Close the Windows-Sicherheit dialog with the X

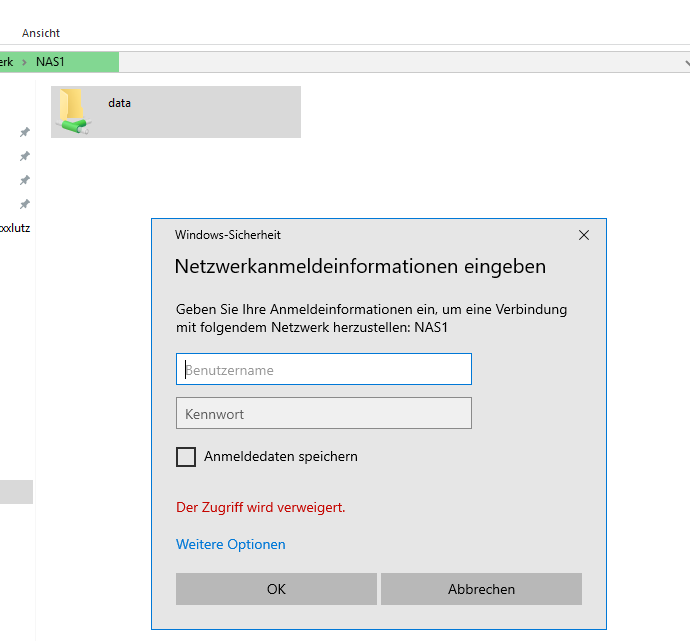(584, 235)
